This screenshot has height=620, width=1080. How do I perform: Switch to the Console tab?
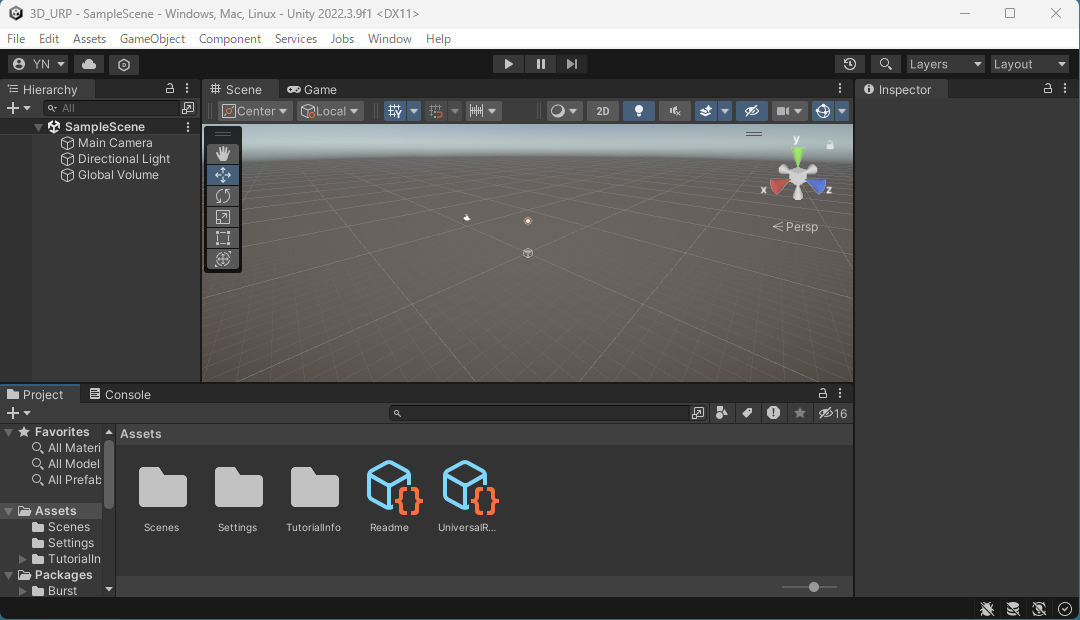click(119, 394)
